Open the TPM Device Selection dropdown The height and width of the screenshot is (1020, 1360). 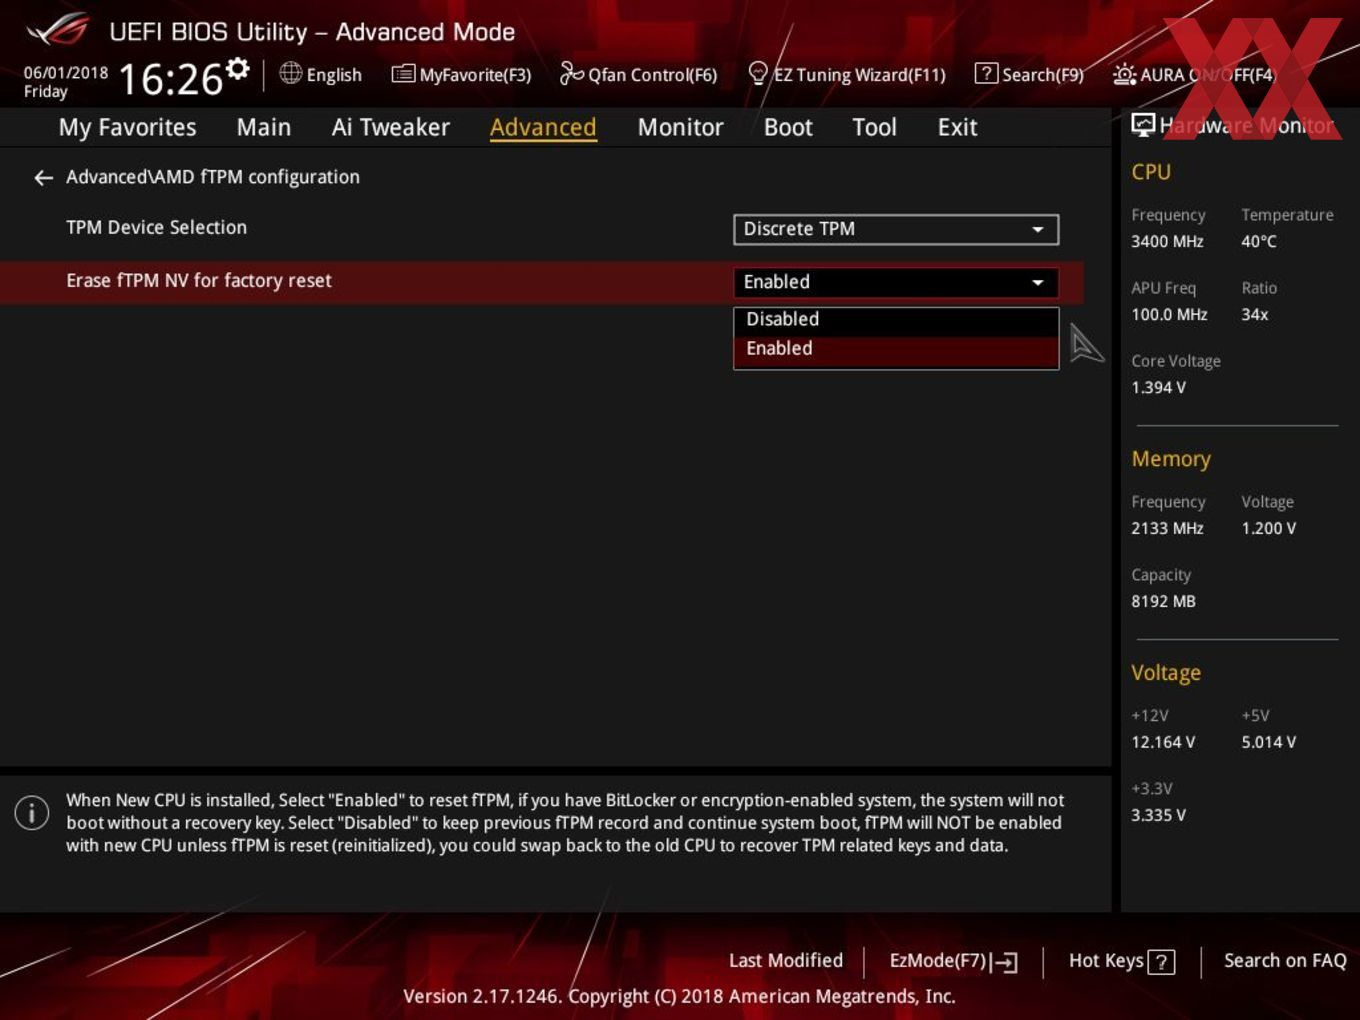(x=896, y=229)
